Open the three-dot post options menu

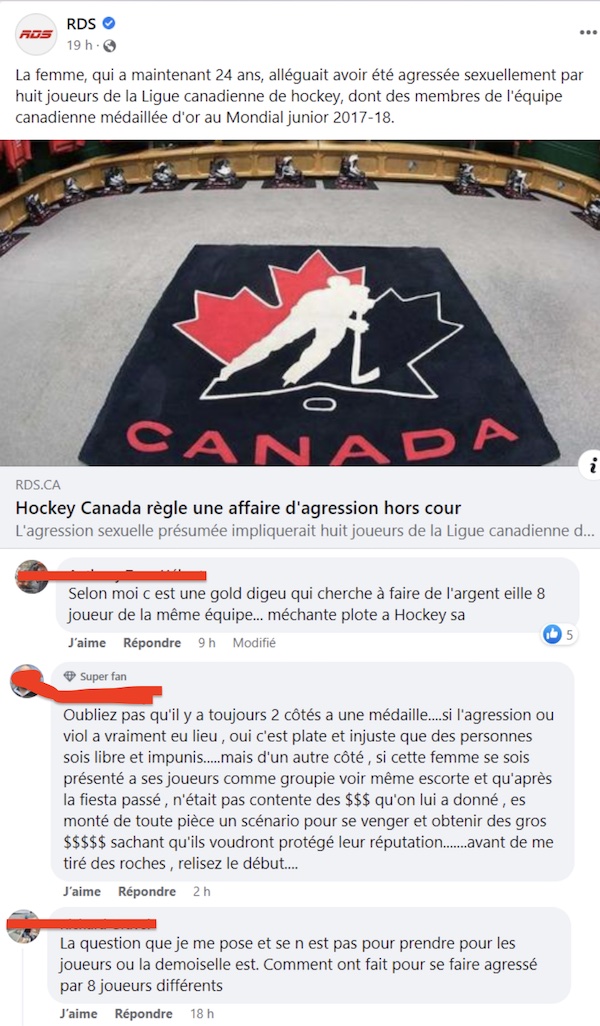tap(588, 33)
